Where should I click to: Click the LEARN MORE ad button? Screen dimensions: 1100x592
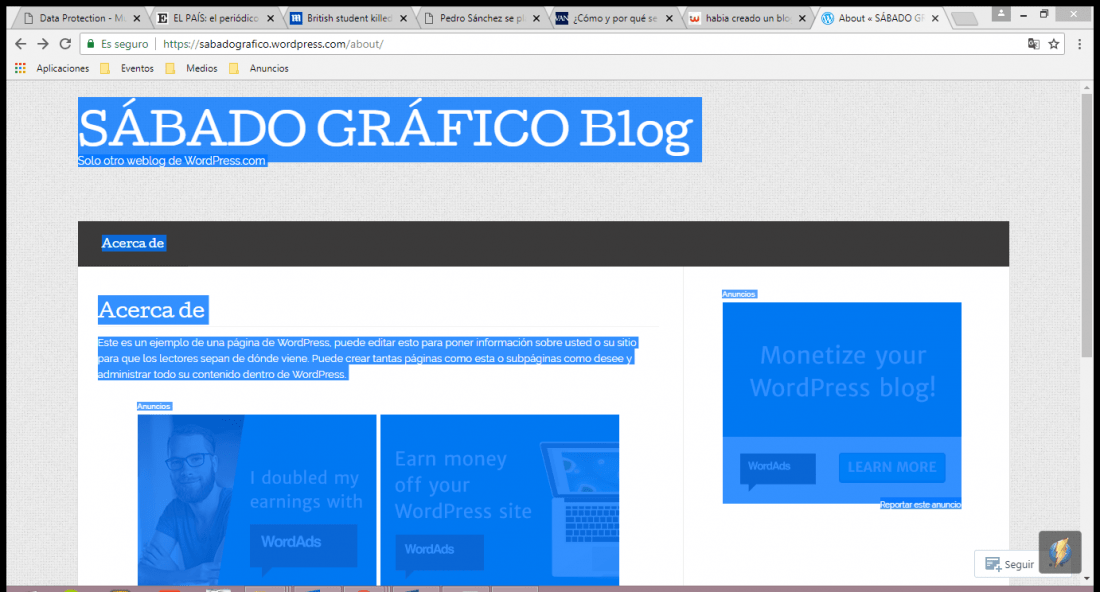pyautogui.click(x=892, y=467)
